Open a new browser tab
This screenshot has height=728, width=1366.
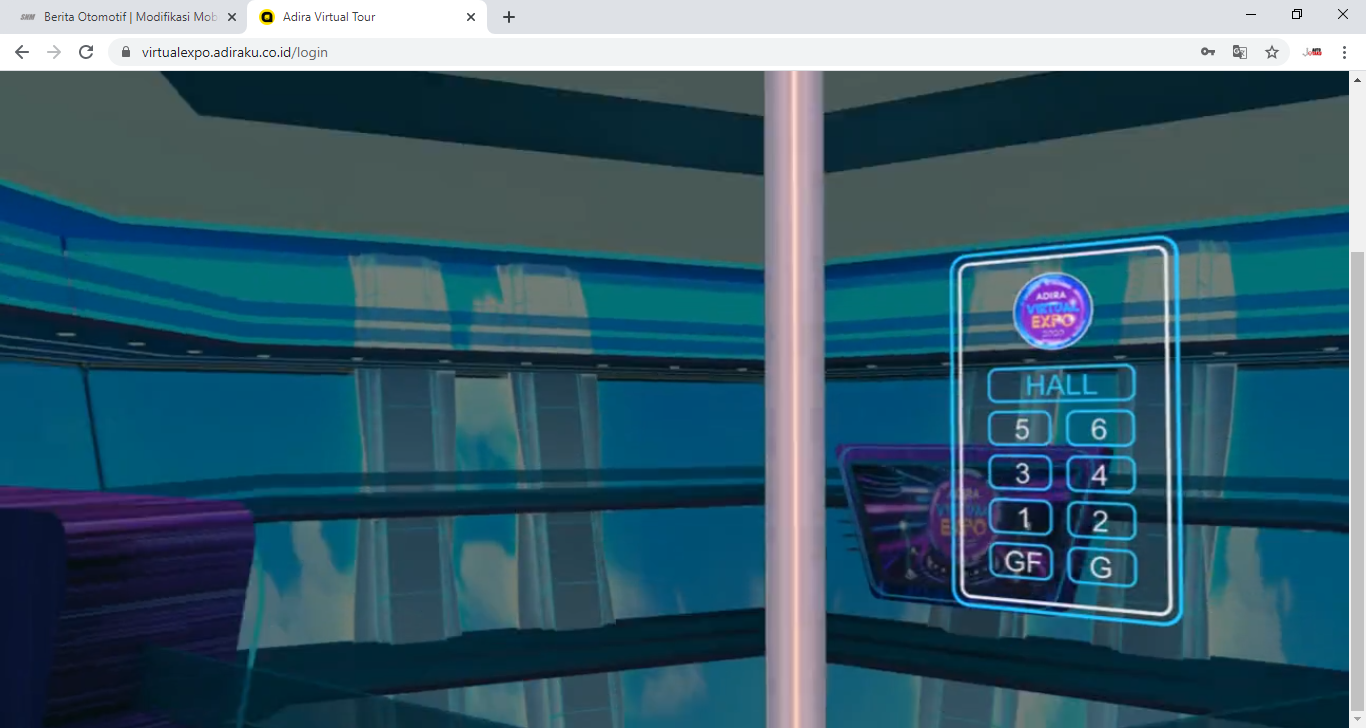point(509,17)
